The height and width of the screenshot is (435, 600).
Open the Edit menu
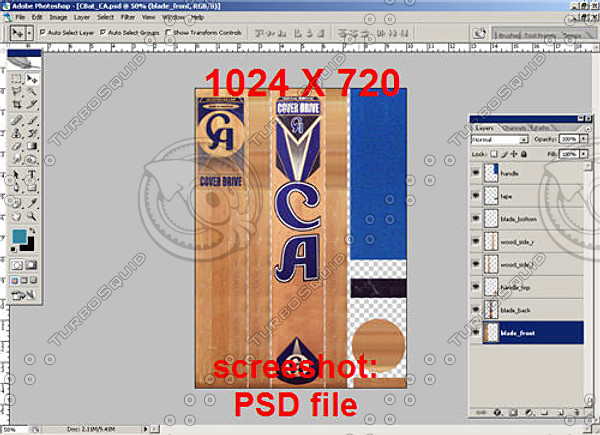37,17
